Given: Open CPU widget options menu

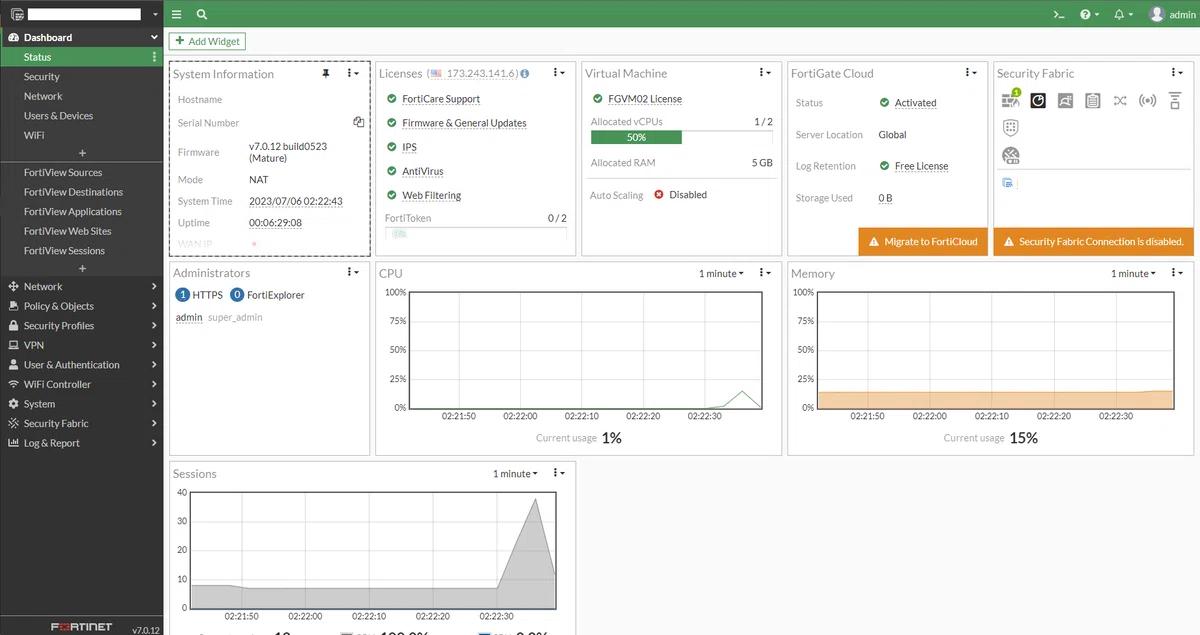Looking at the screenshot, I should tap(764, 272).
